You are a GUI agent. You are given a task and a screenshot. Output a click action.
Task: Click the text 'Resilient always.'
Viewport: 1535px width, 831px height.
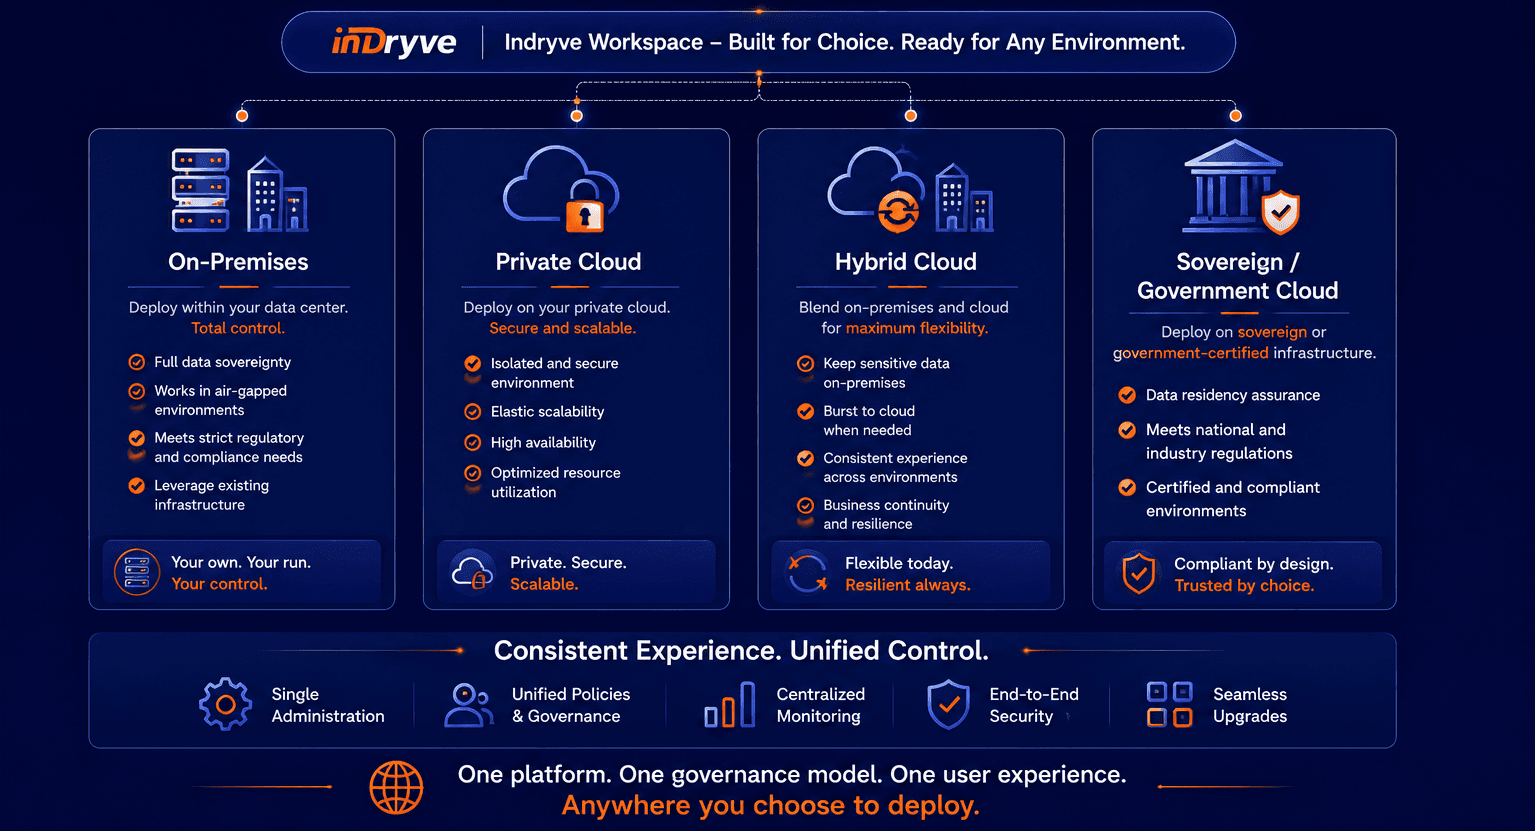(x=908, y=585)
